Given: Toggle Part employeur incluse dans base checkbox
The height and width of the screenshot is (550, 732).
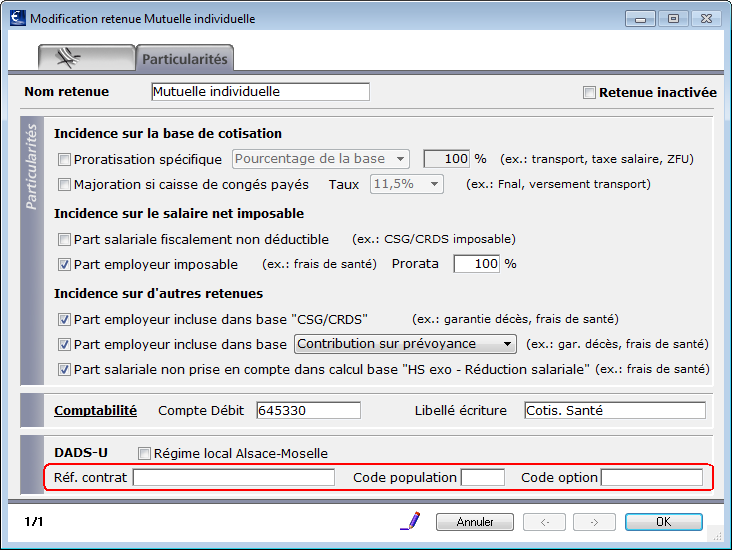Looking at the screenshot, I should (64, 345).
